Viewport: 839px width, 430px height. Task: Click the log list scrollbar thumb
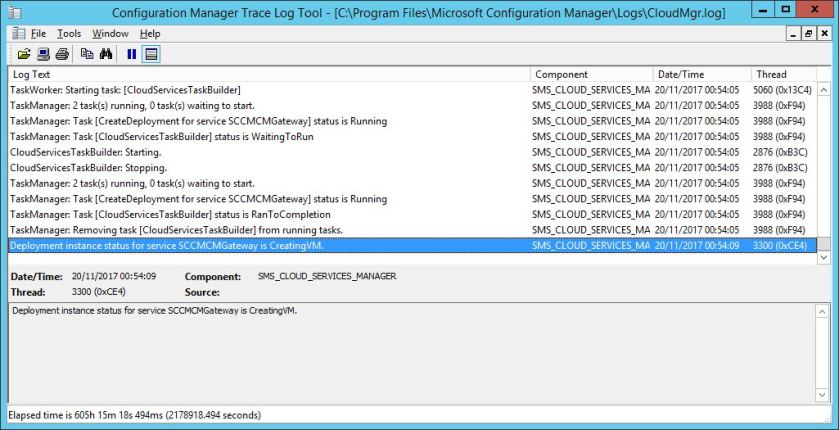point(824,244)
